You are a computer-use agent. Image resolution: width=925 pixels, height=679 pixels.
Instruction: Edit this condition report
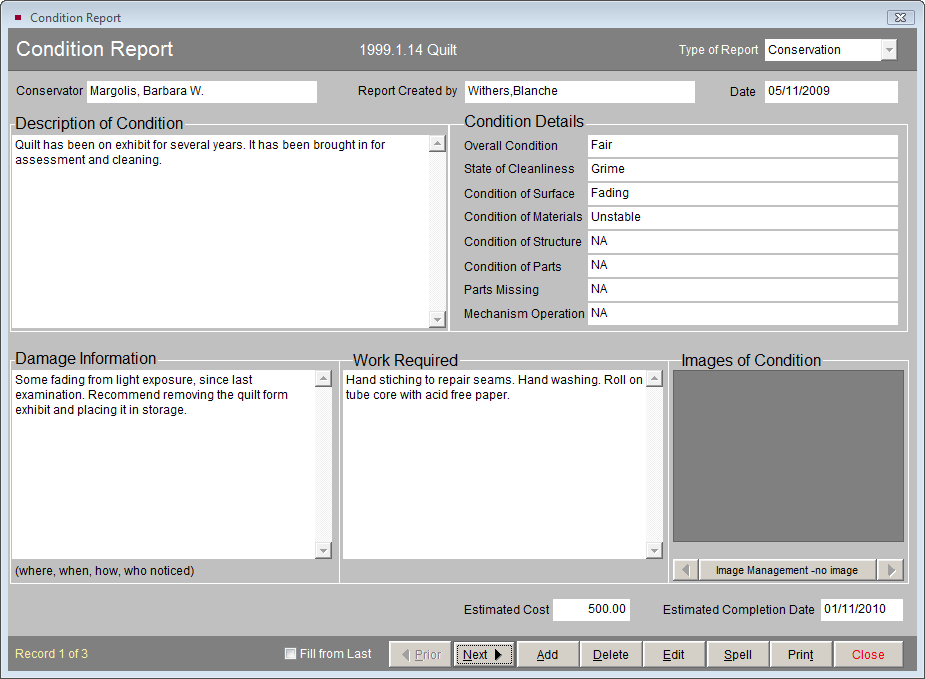tap(674, 654)
